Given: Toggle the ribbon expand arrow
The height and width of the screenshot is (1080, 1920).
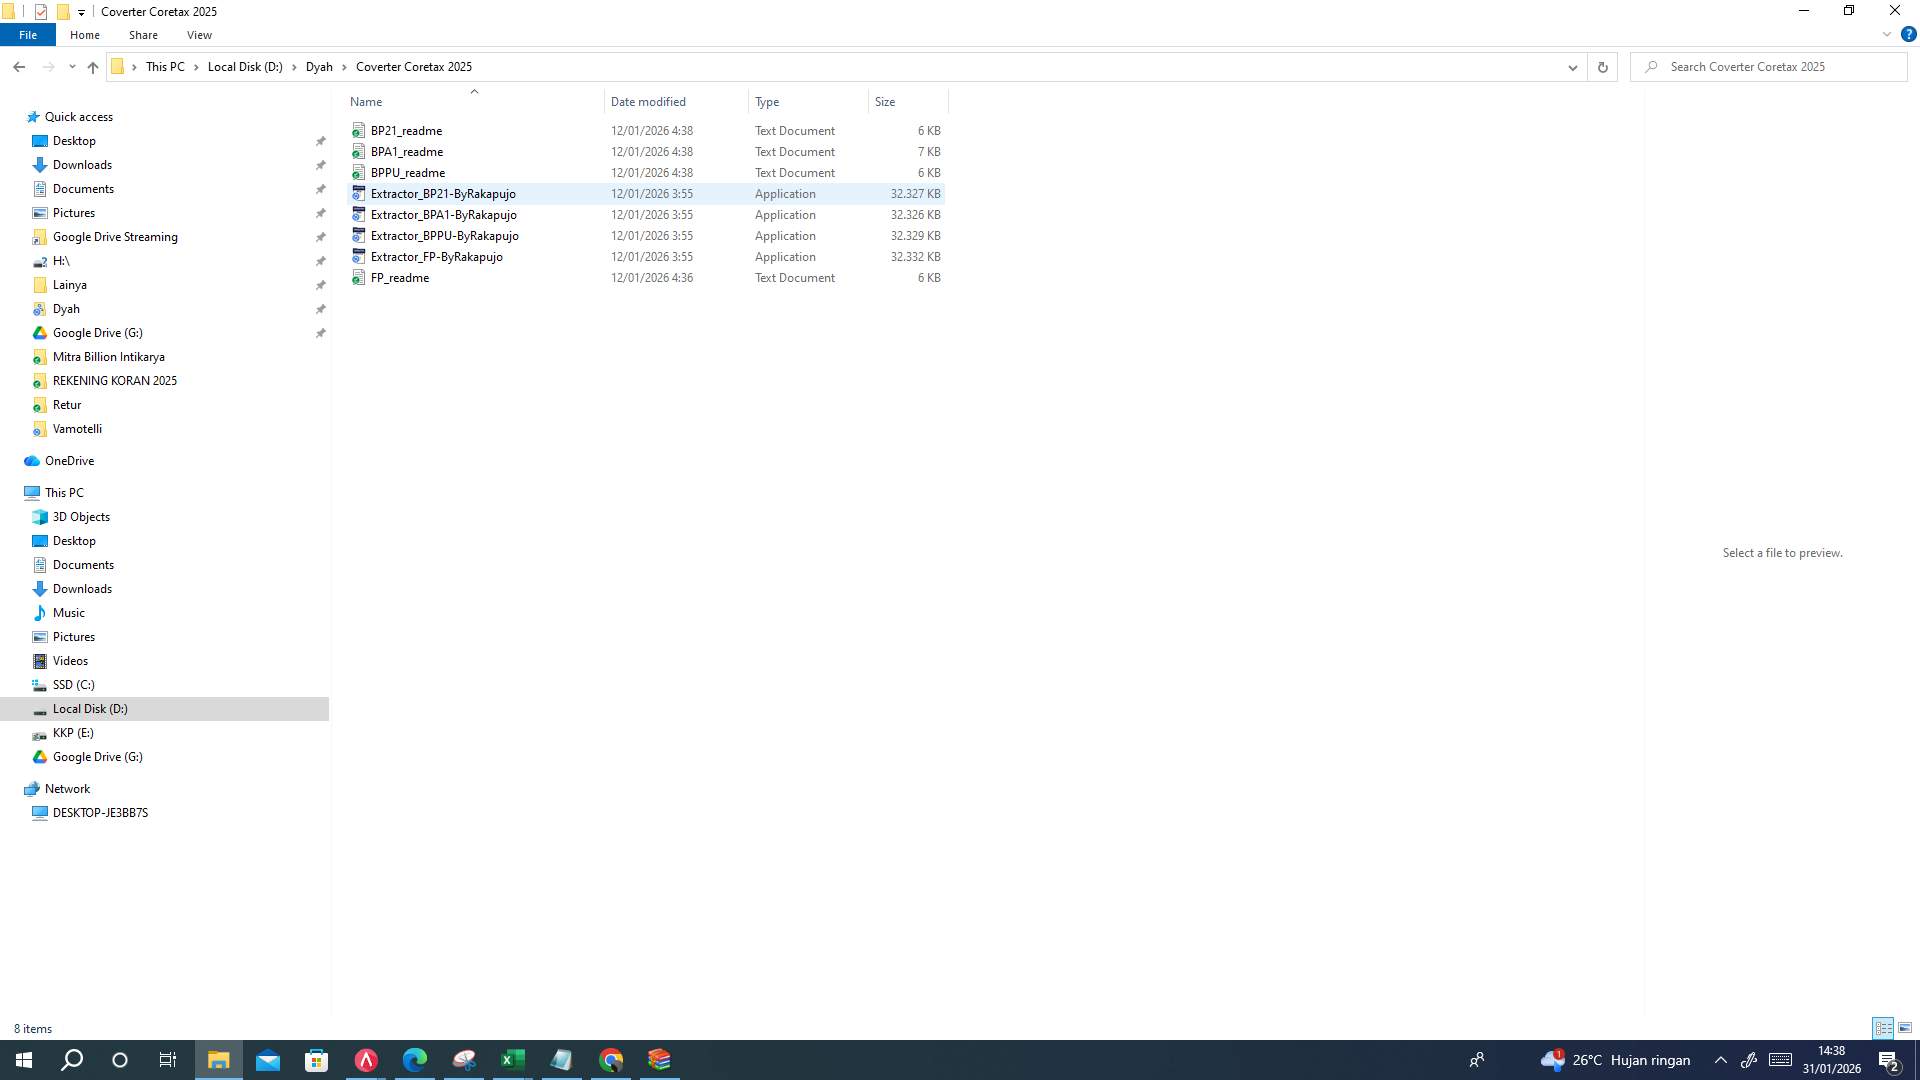Looking at the screenshot, I should [1886, 33].
